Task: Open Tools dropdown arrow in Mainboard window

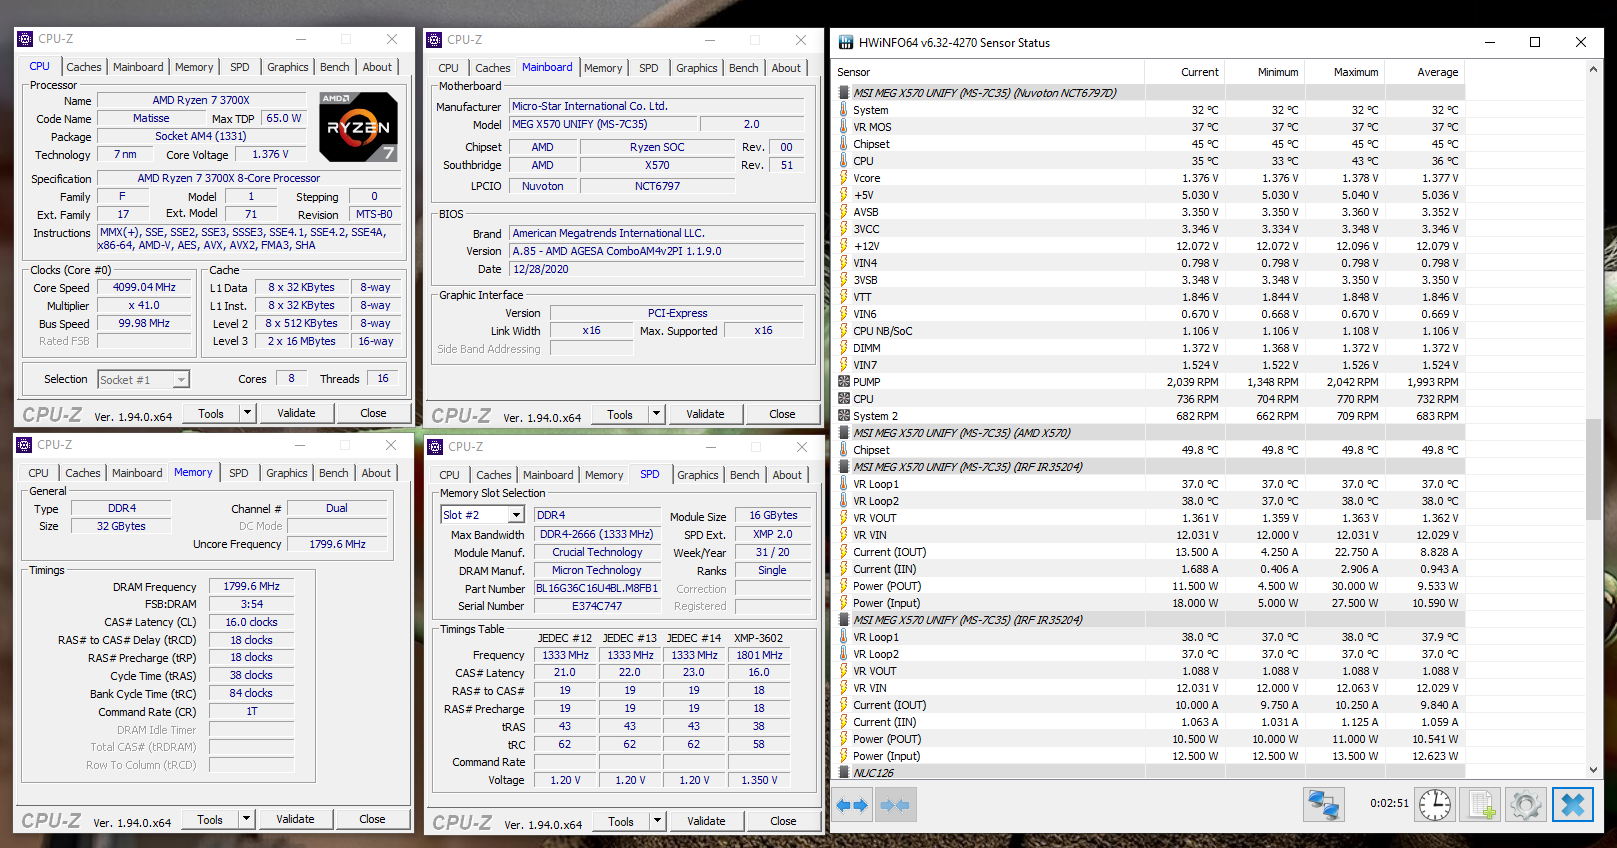Action: tap(656, 414)
